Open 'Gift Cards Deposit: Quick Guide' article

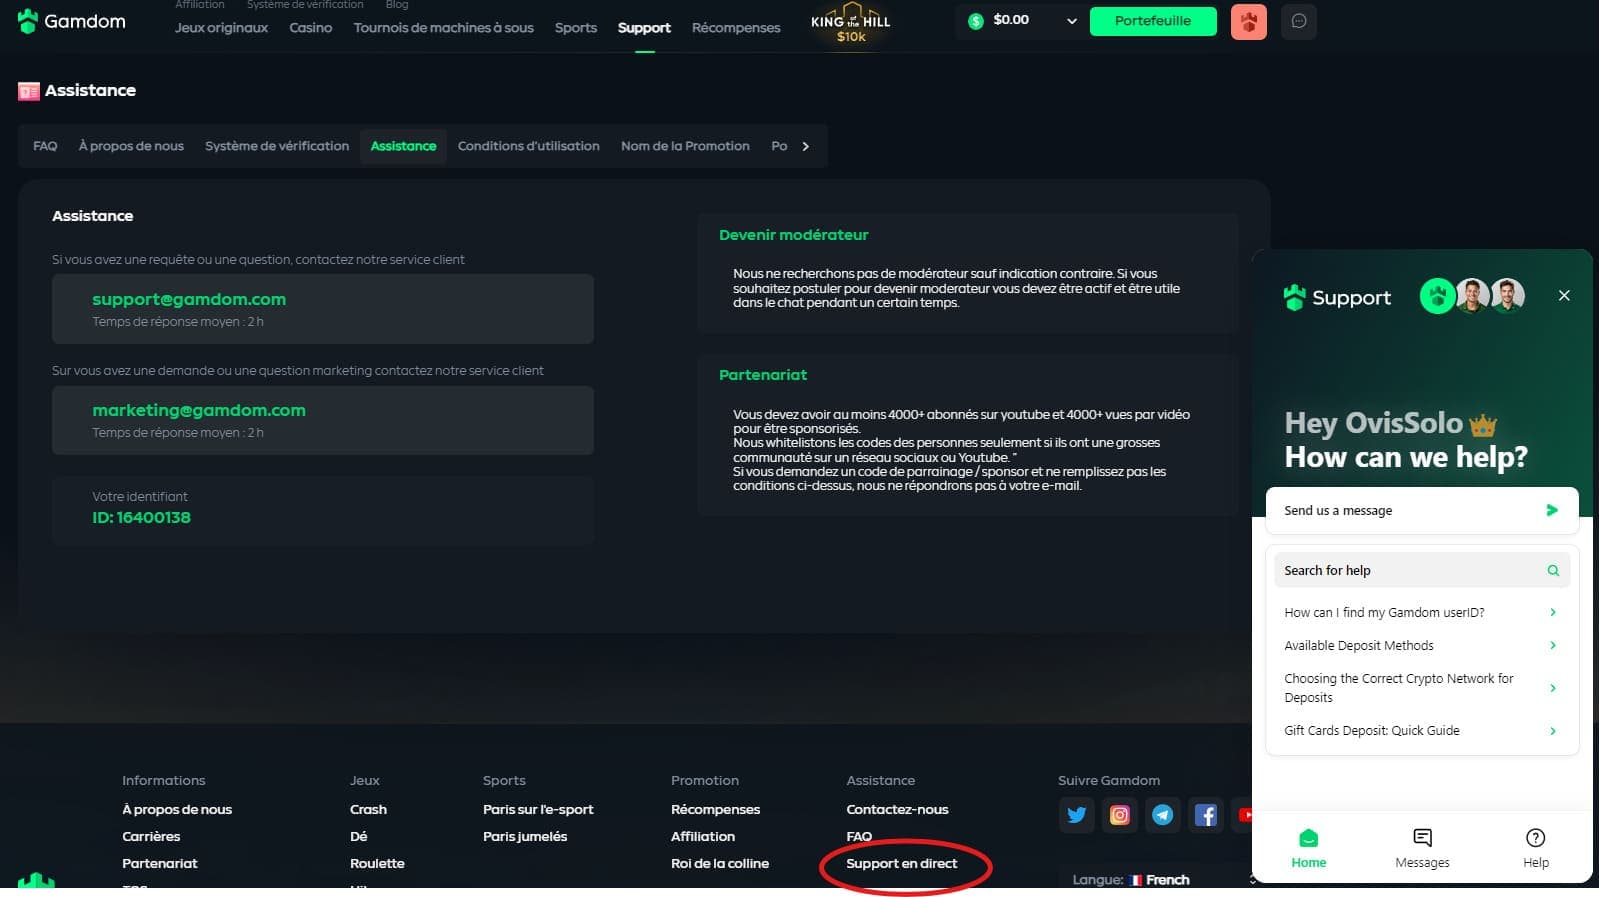(x=1421, y=730)
